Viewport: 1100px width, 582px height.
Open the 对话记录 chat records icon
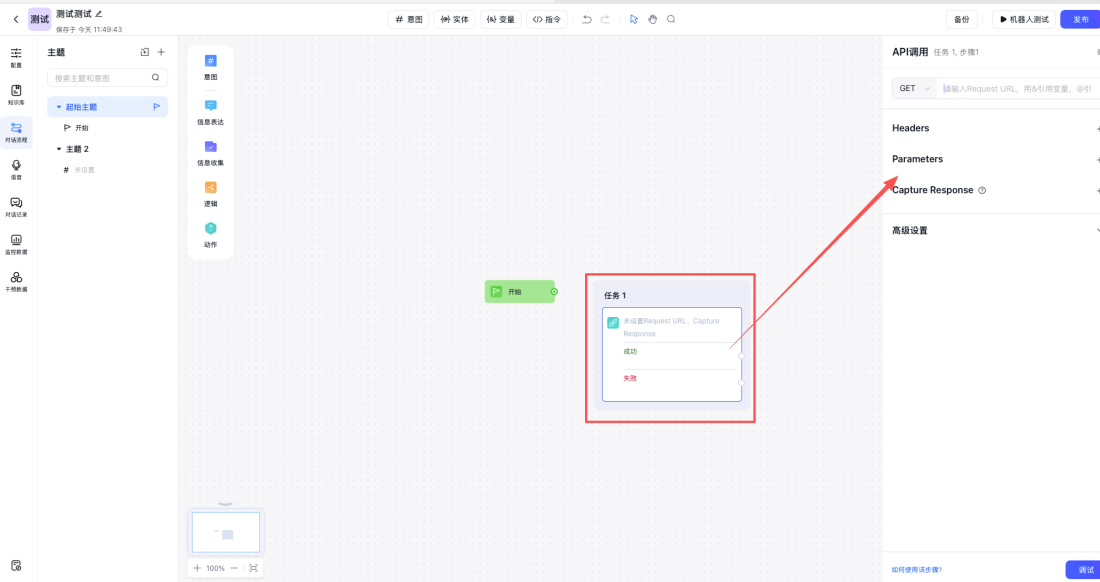click(x=16, y=206)
